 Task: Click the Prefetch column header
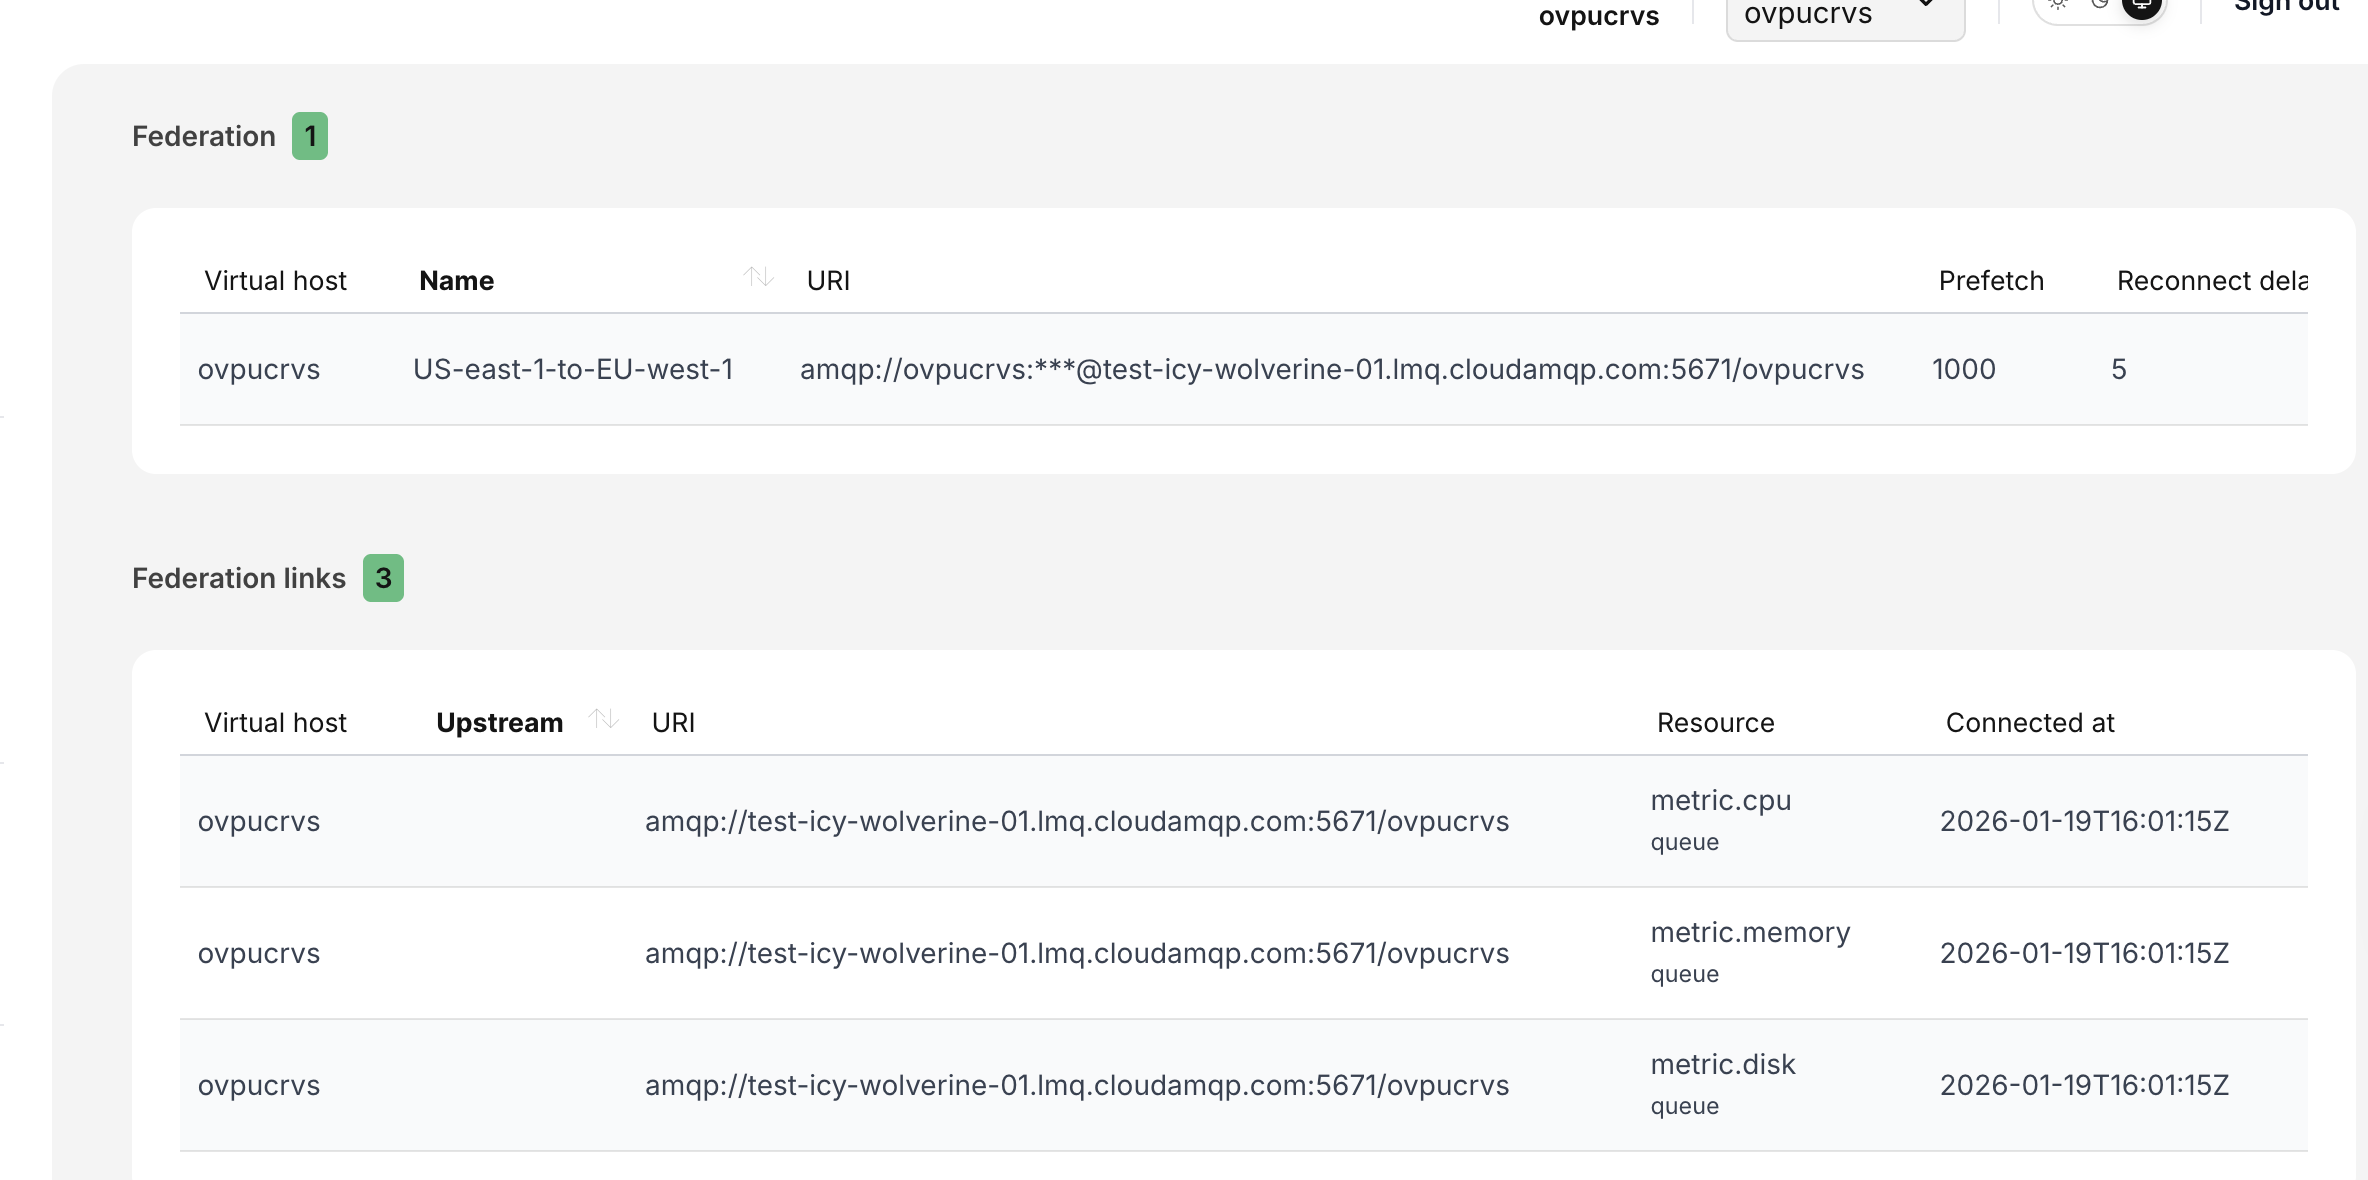point(1991,280)
